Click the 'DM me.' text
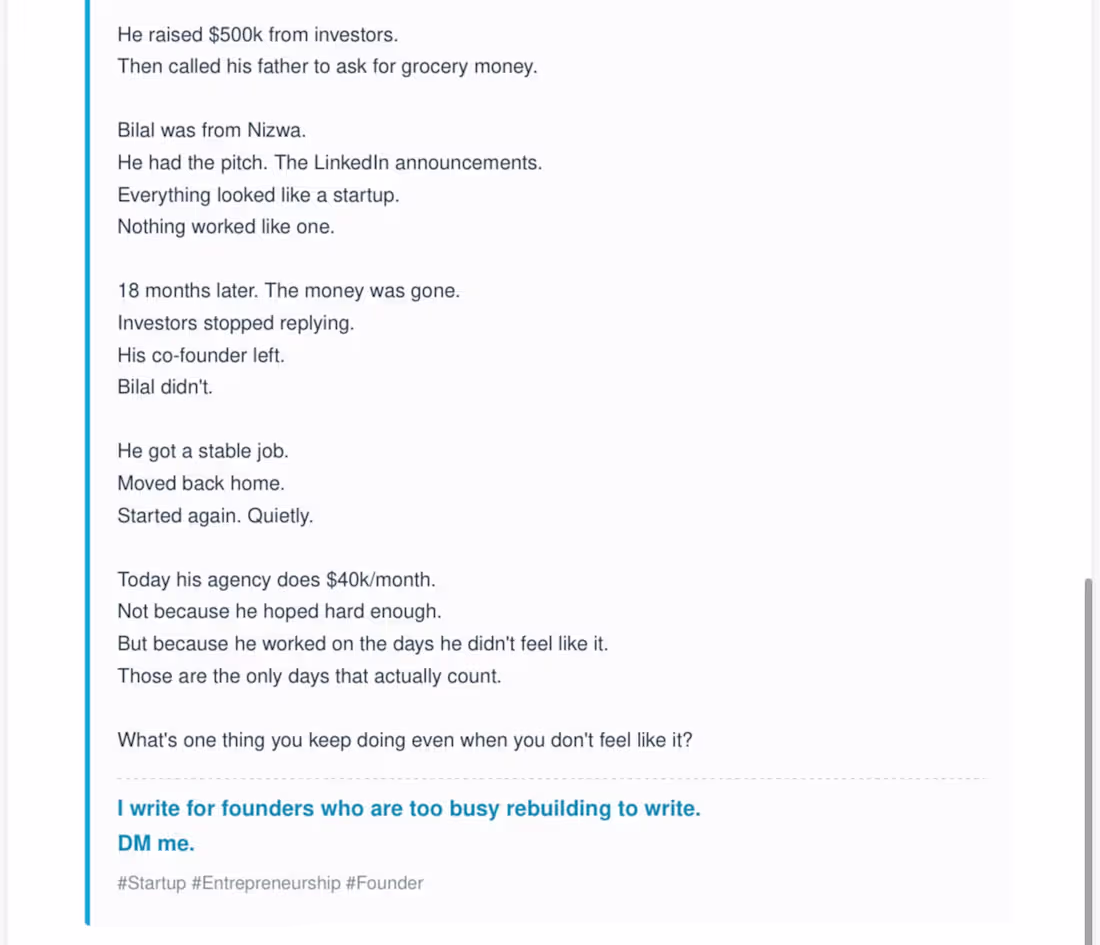The width and height of the screenshot is (1100, 945). [156, 843]
